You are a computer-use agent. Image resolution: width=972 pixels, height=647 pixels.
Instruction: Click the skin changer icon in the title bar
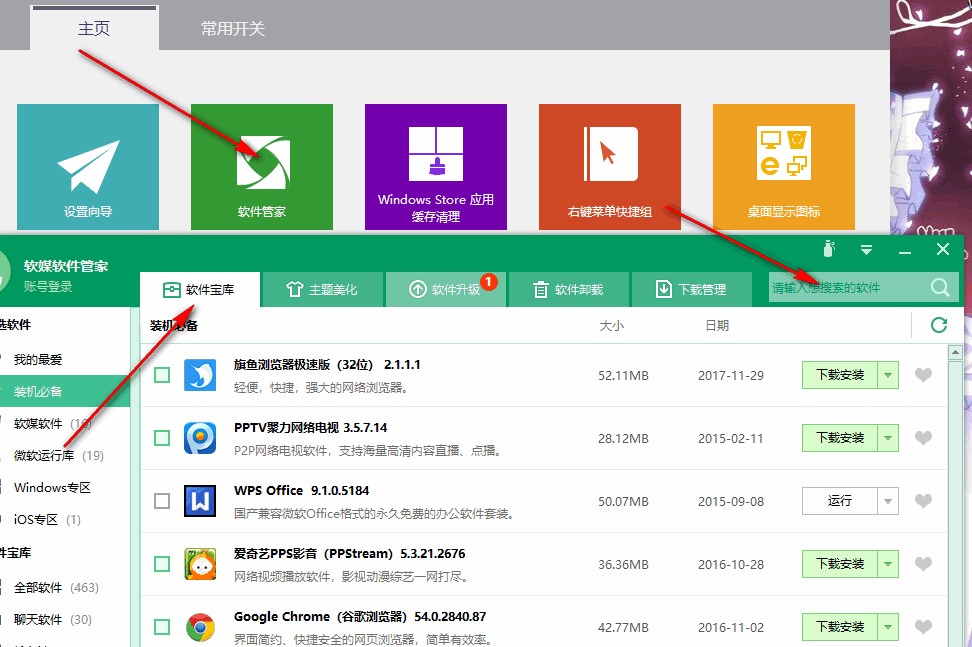point(828,250)
